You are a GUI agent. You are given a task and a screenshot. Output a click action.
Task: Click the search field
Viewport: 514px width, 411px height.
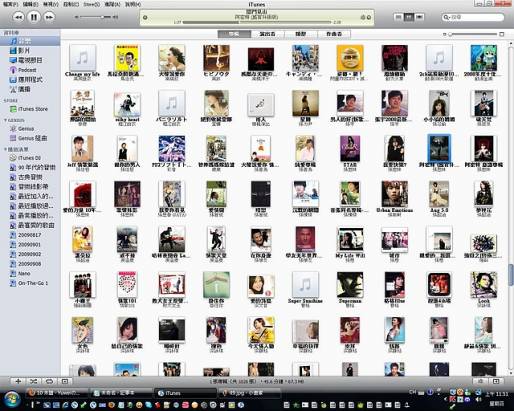473,17
